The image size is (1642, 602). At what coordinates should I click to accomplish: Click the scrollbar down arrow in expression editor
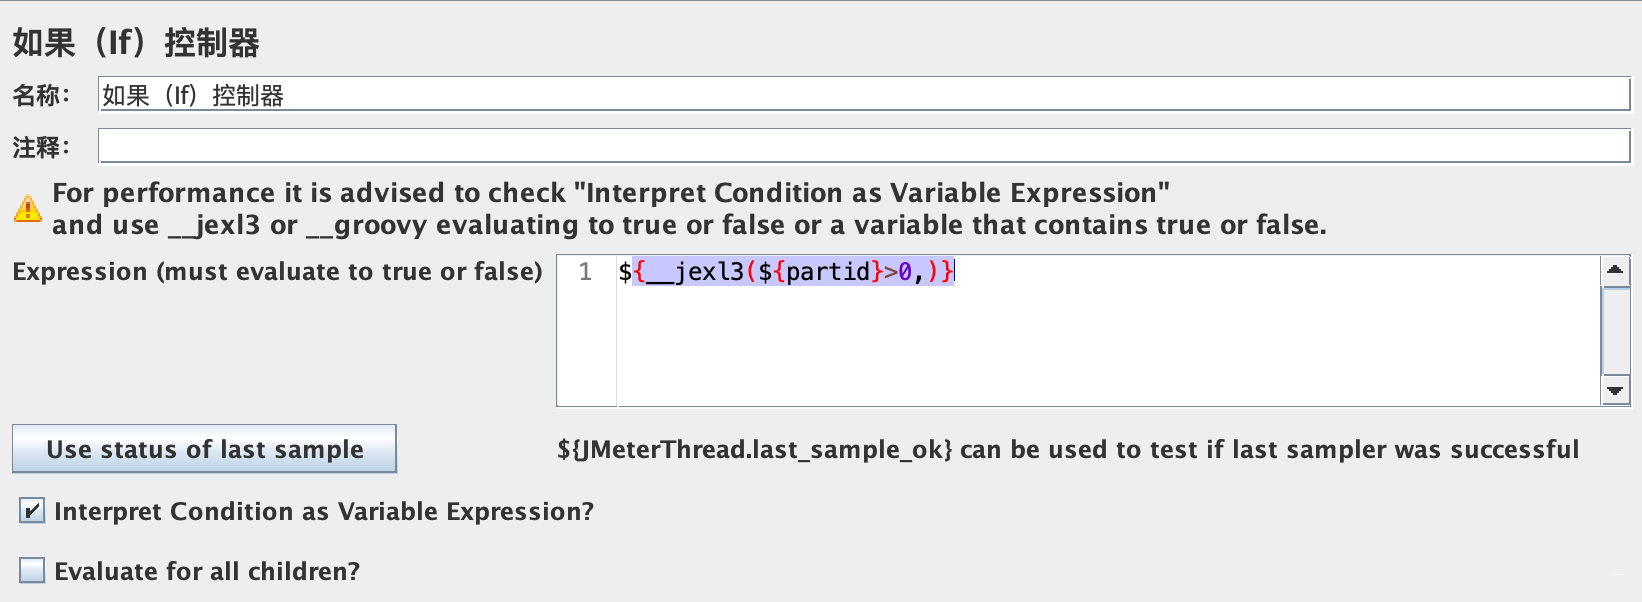(1615, 391)
